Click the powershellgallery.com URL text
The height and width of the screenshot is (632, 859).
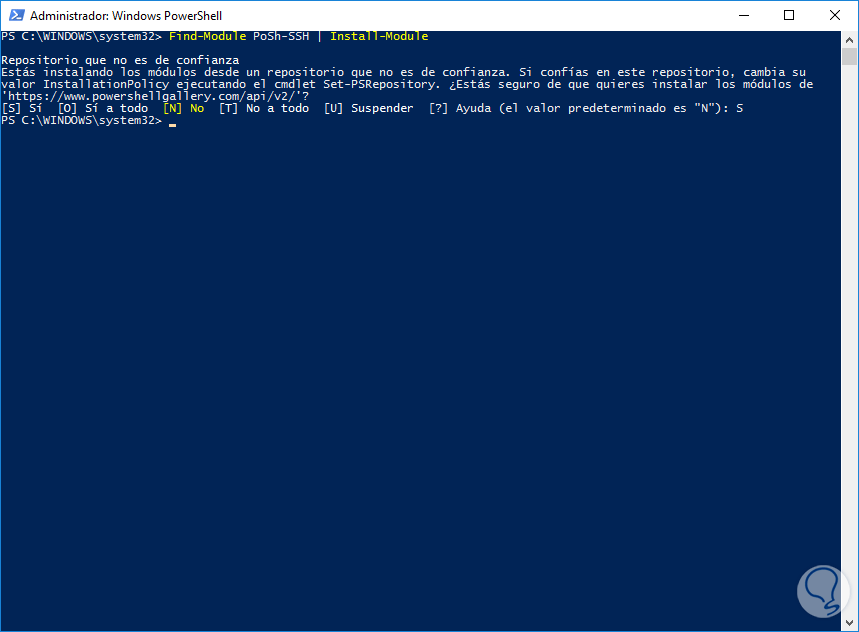pos(153,96)
